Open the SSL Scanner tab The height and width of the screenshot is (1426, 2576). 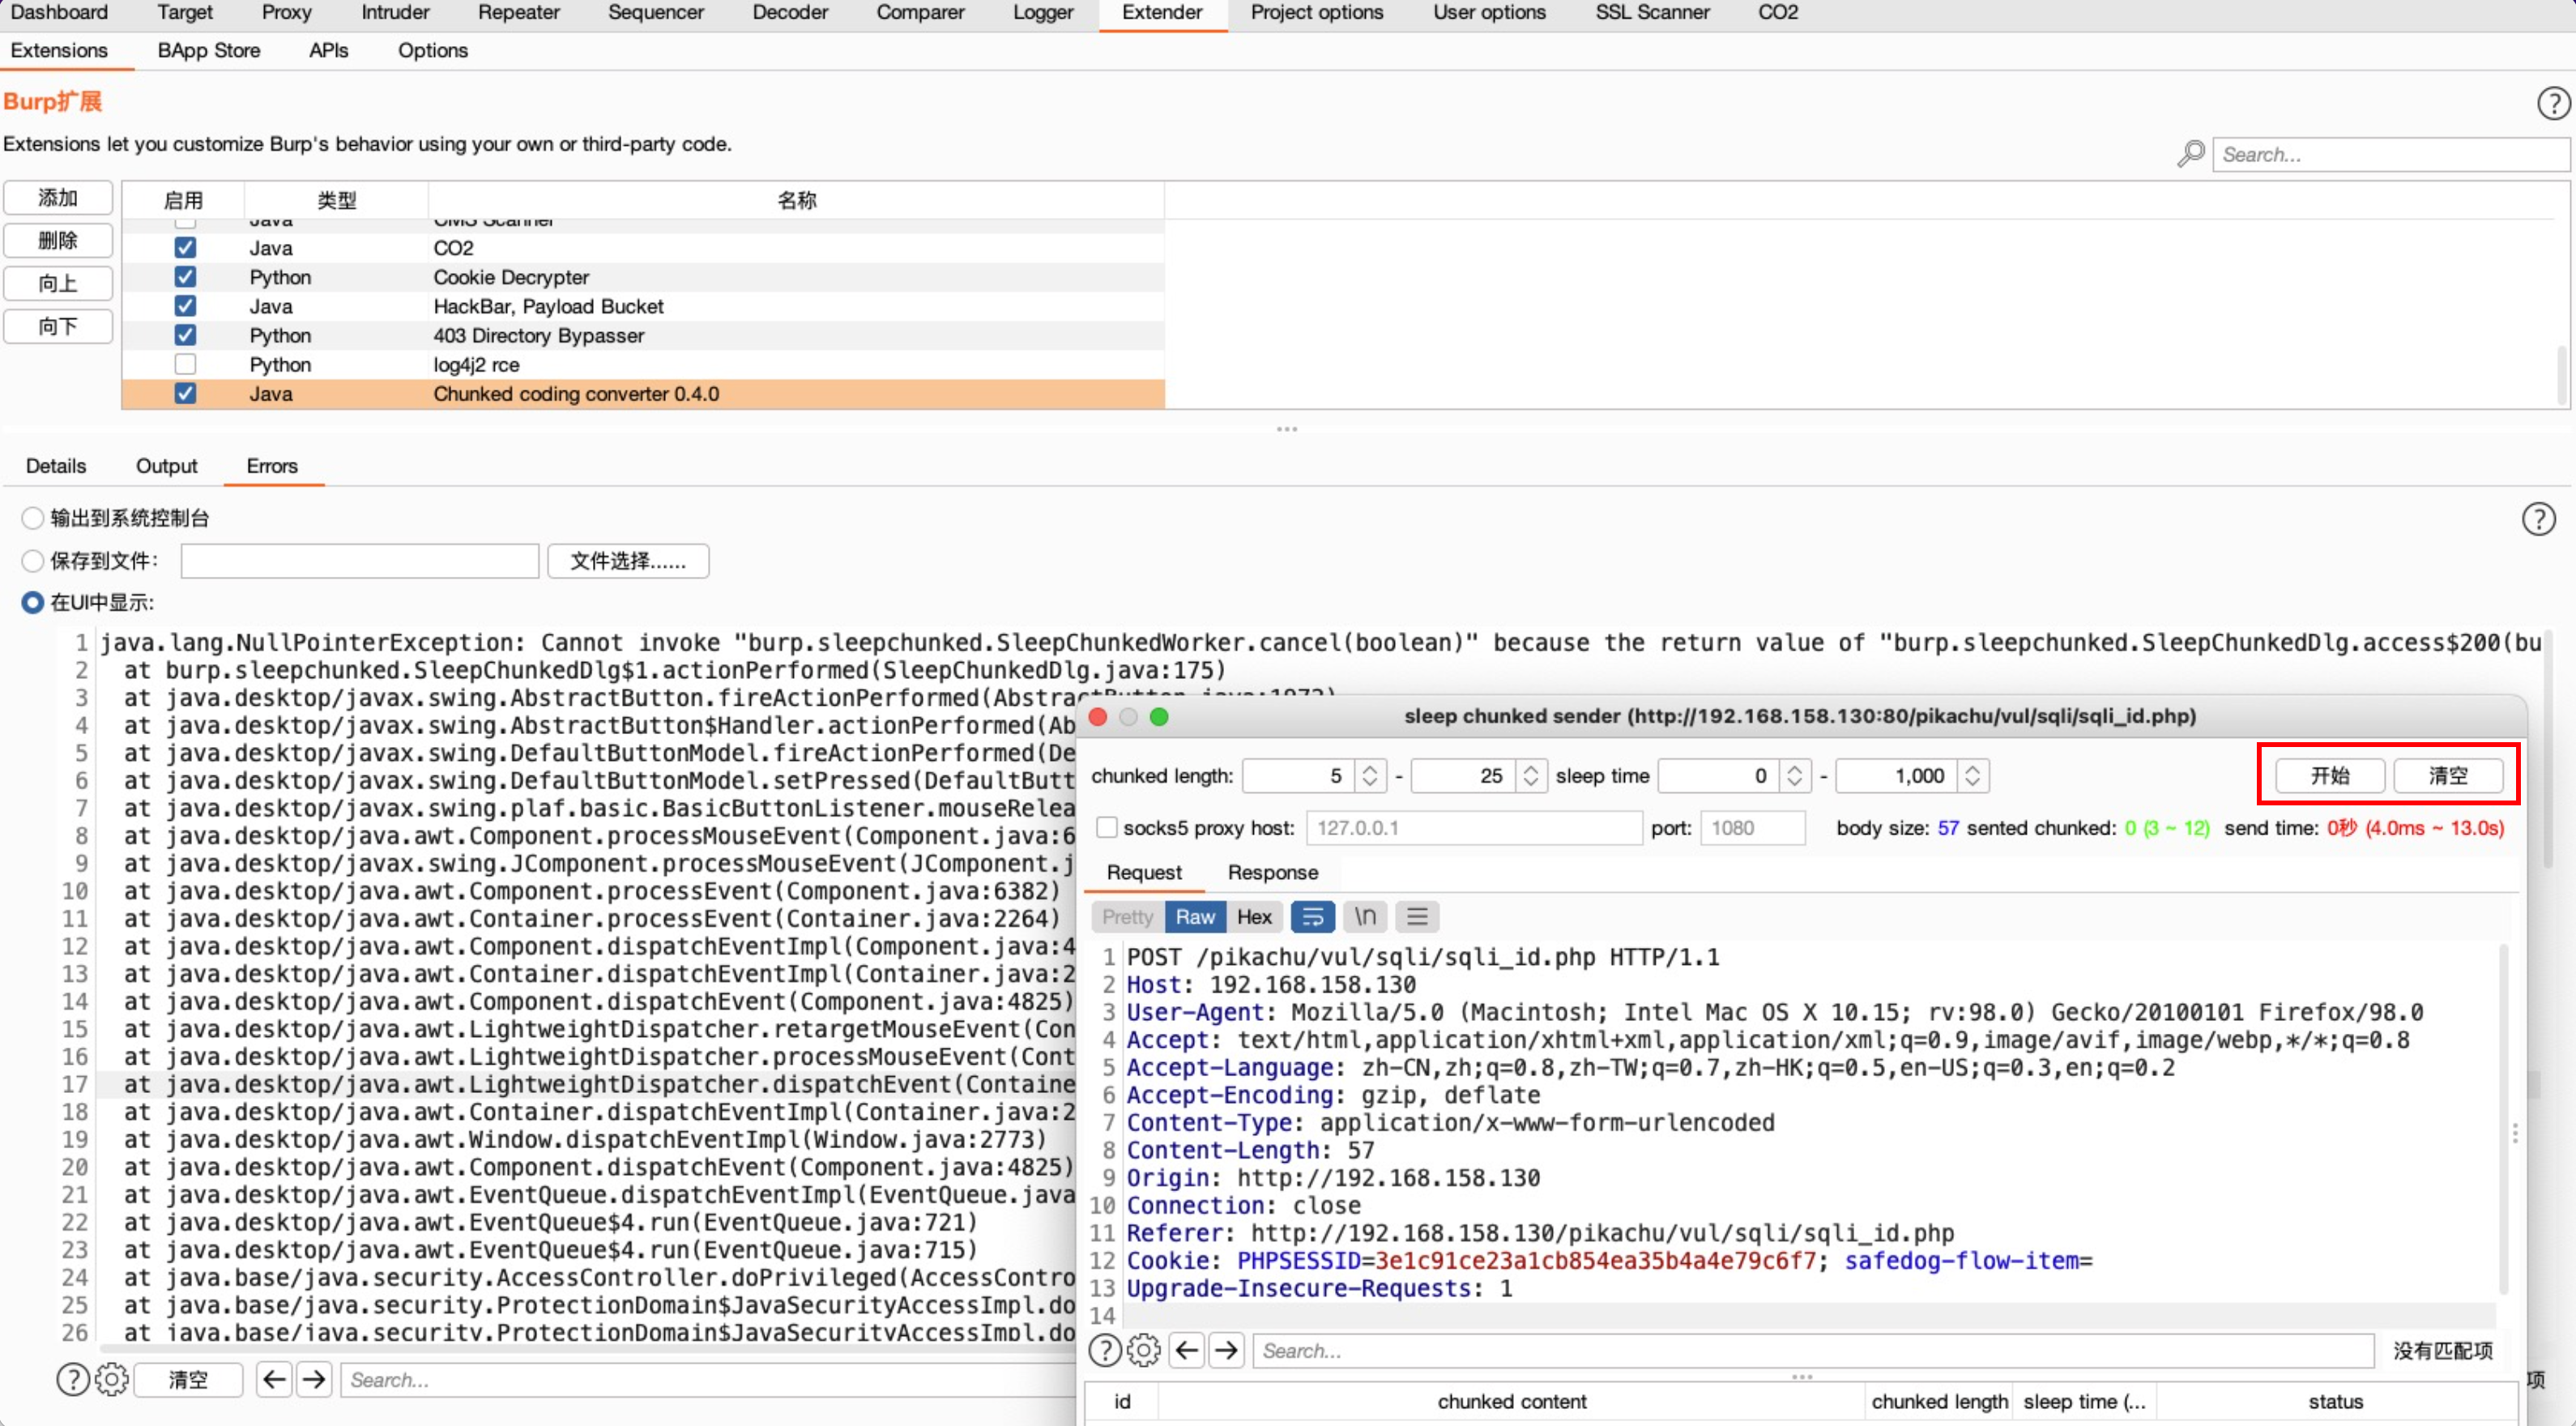click(x=1652, y=13)
